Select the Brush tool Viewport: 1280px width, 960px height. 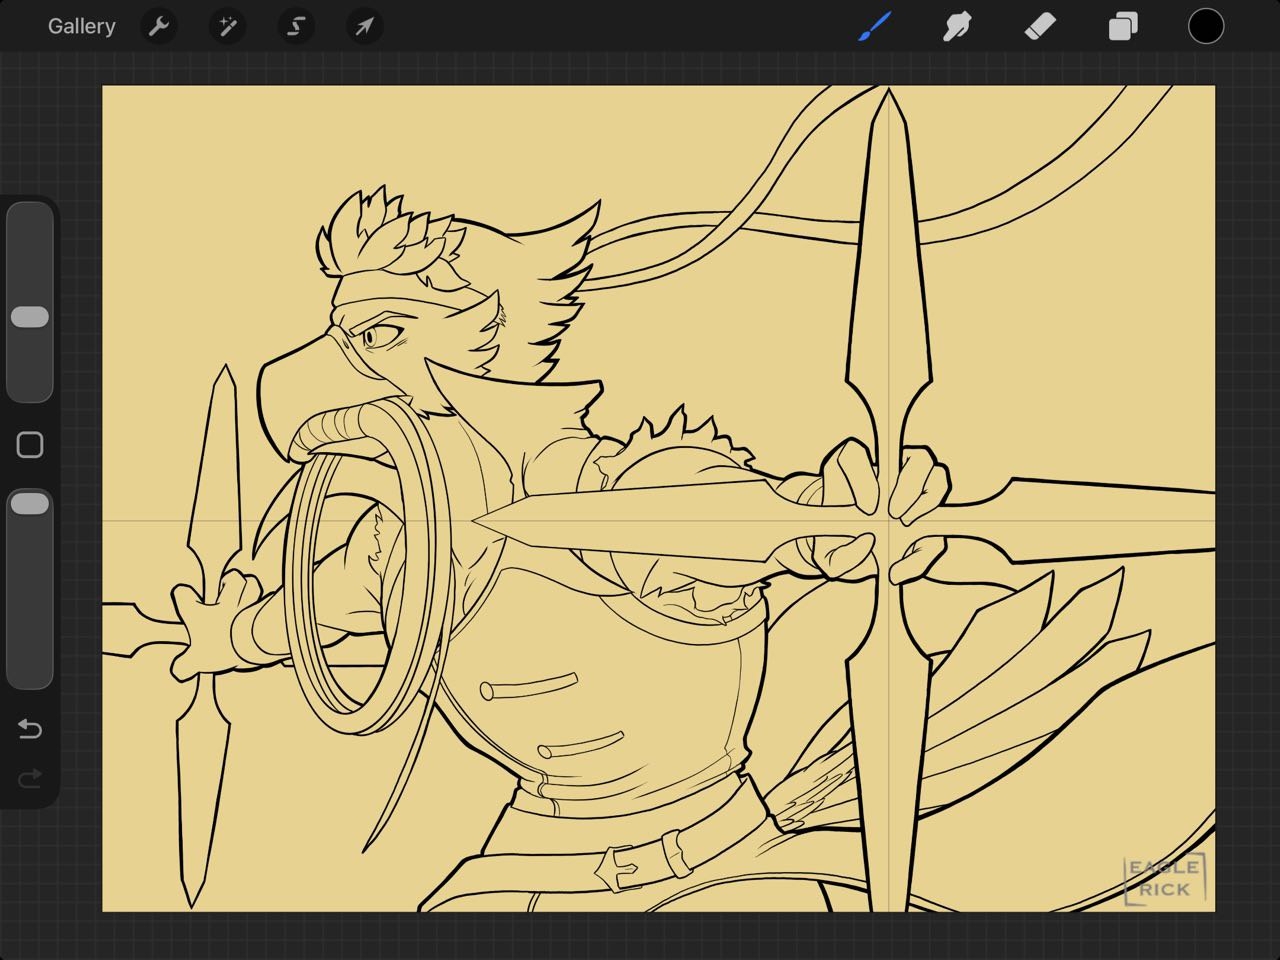[x=874, y=26]
